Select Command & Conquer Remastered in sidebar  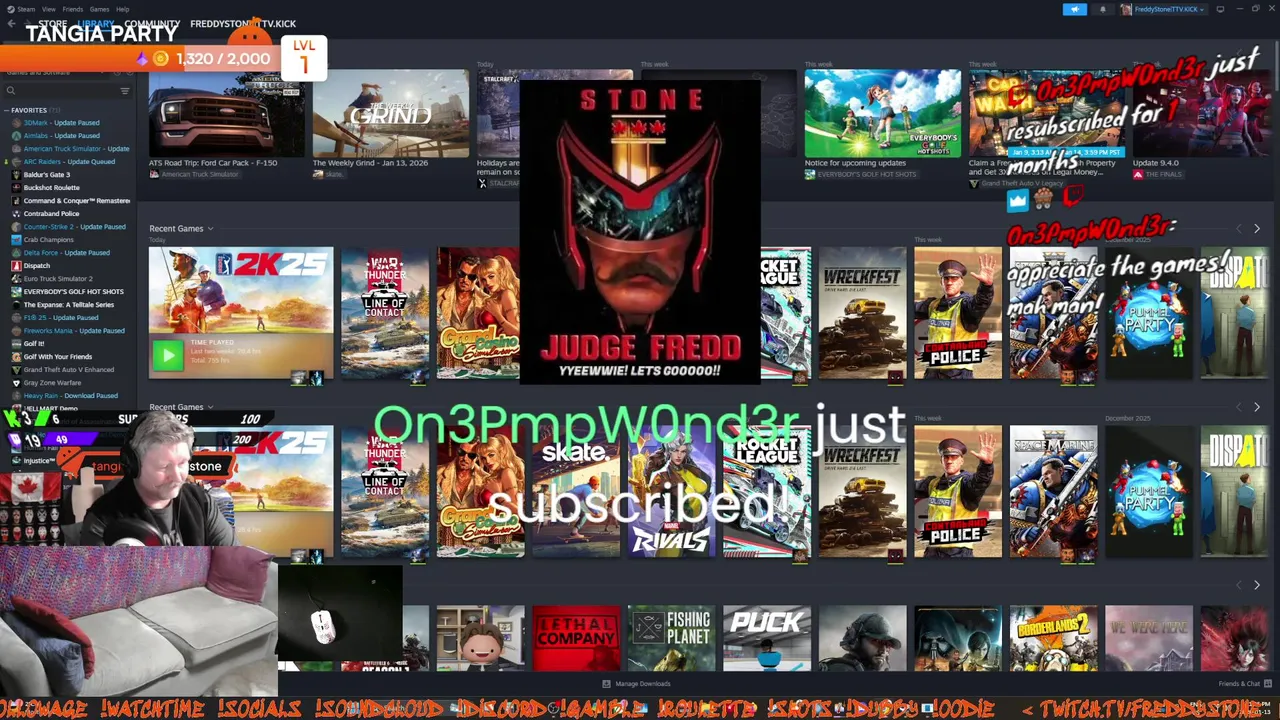tap(77, 201)
